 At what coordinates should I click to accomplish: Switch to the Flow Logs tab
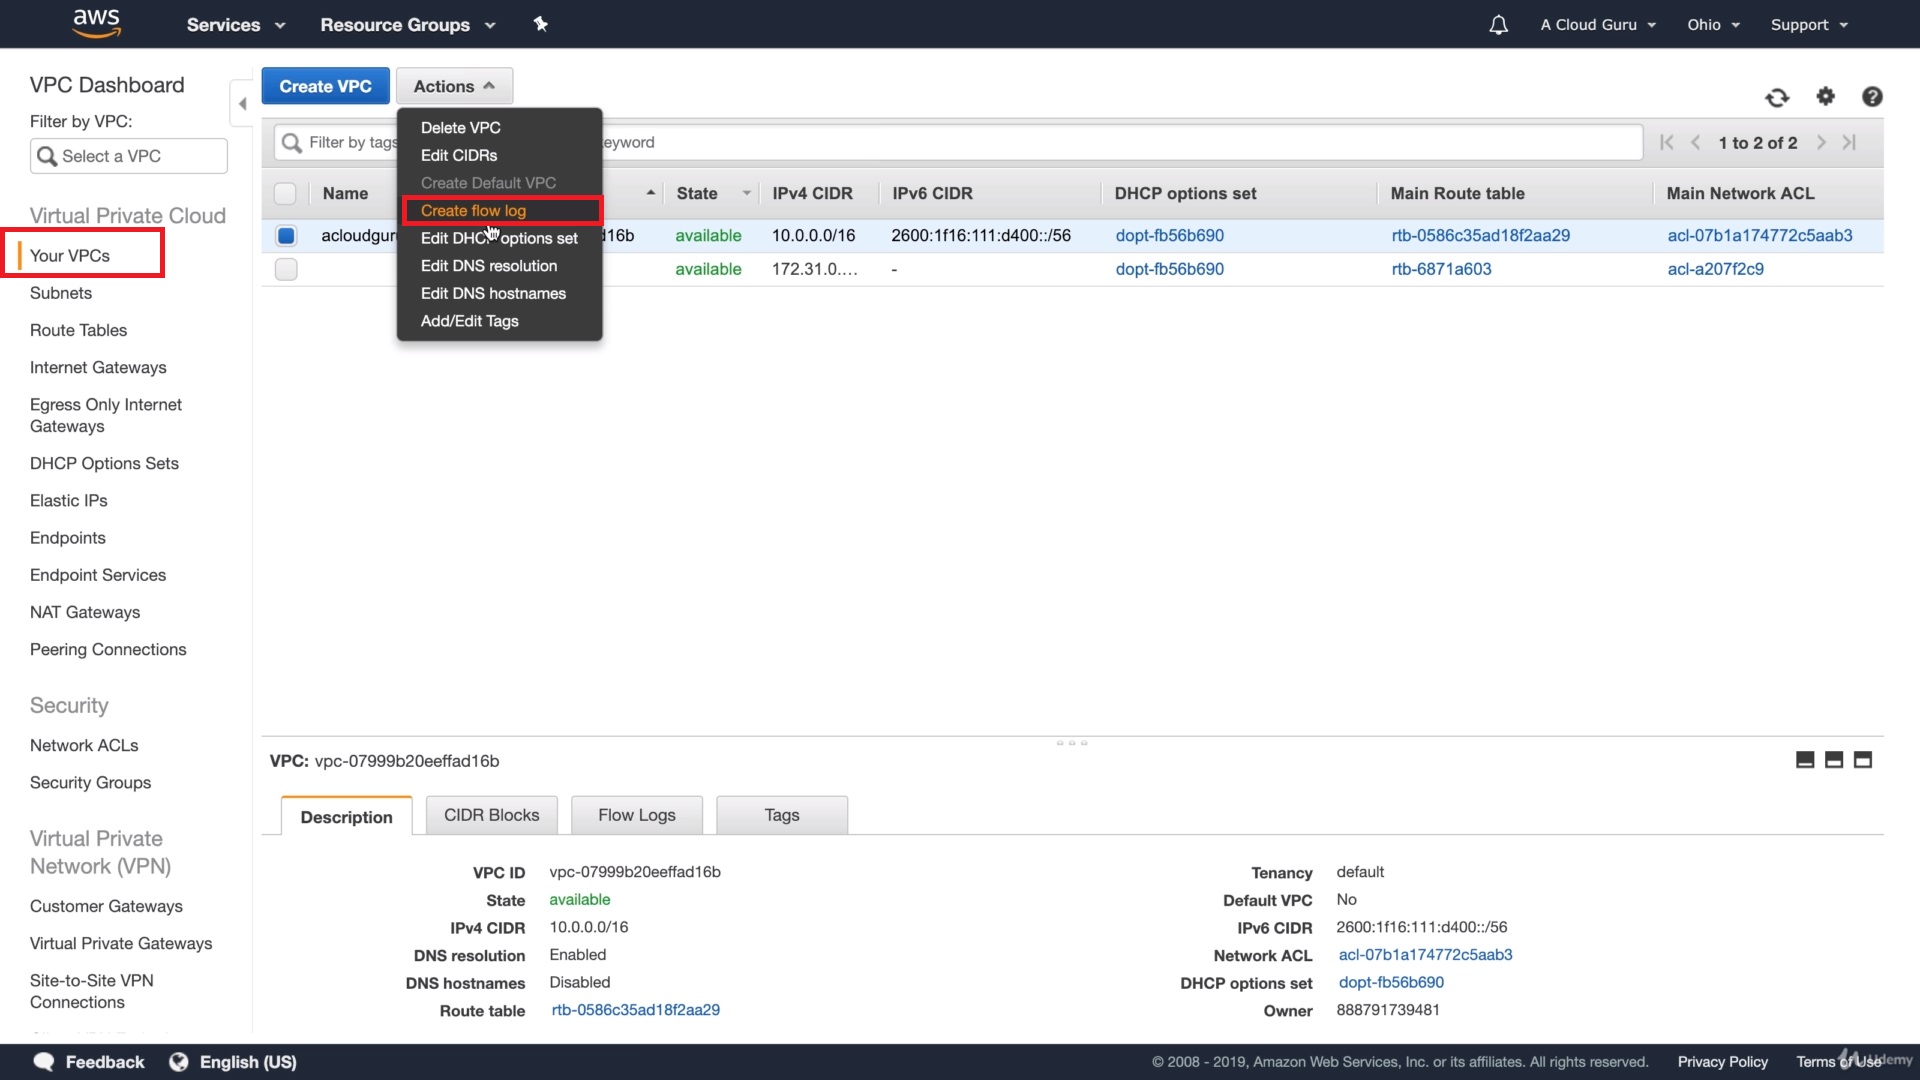click(x=636, y=815)
